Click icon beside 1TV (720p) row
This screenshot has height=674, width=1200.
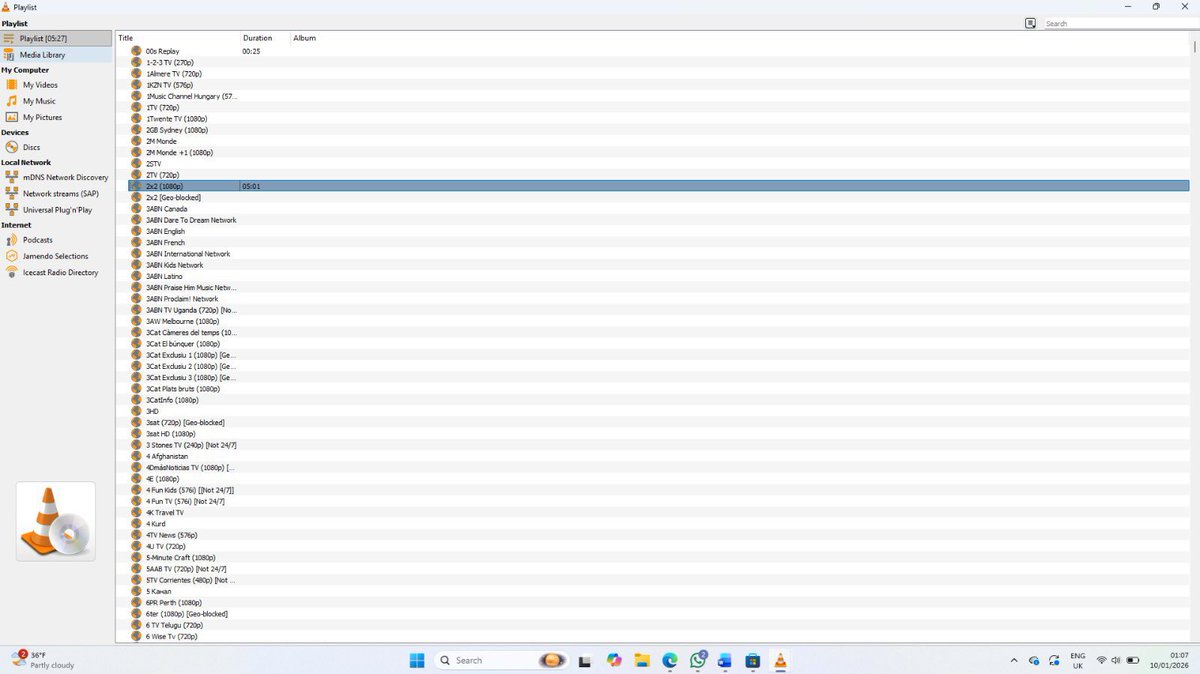click(137, 107)
